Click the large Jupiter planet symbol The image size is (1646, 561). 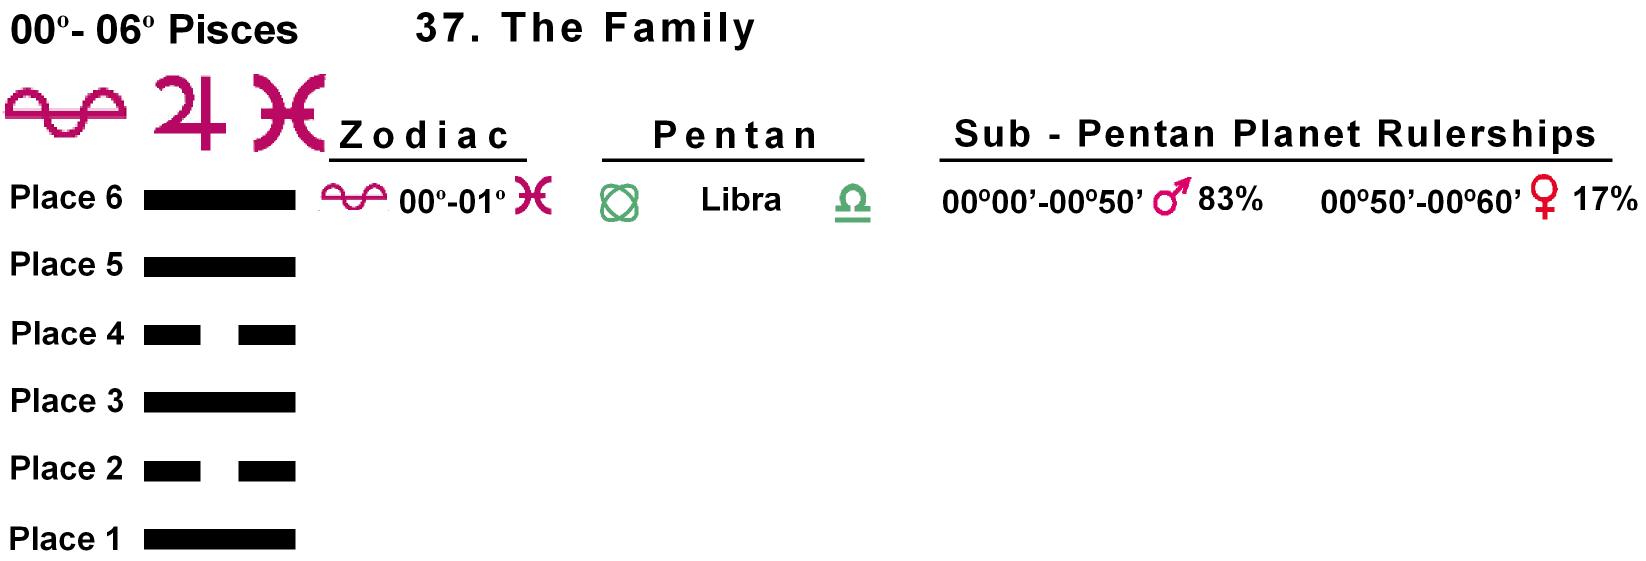tap(190, 113)
